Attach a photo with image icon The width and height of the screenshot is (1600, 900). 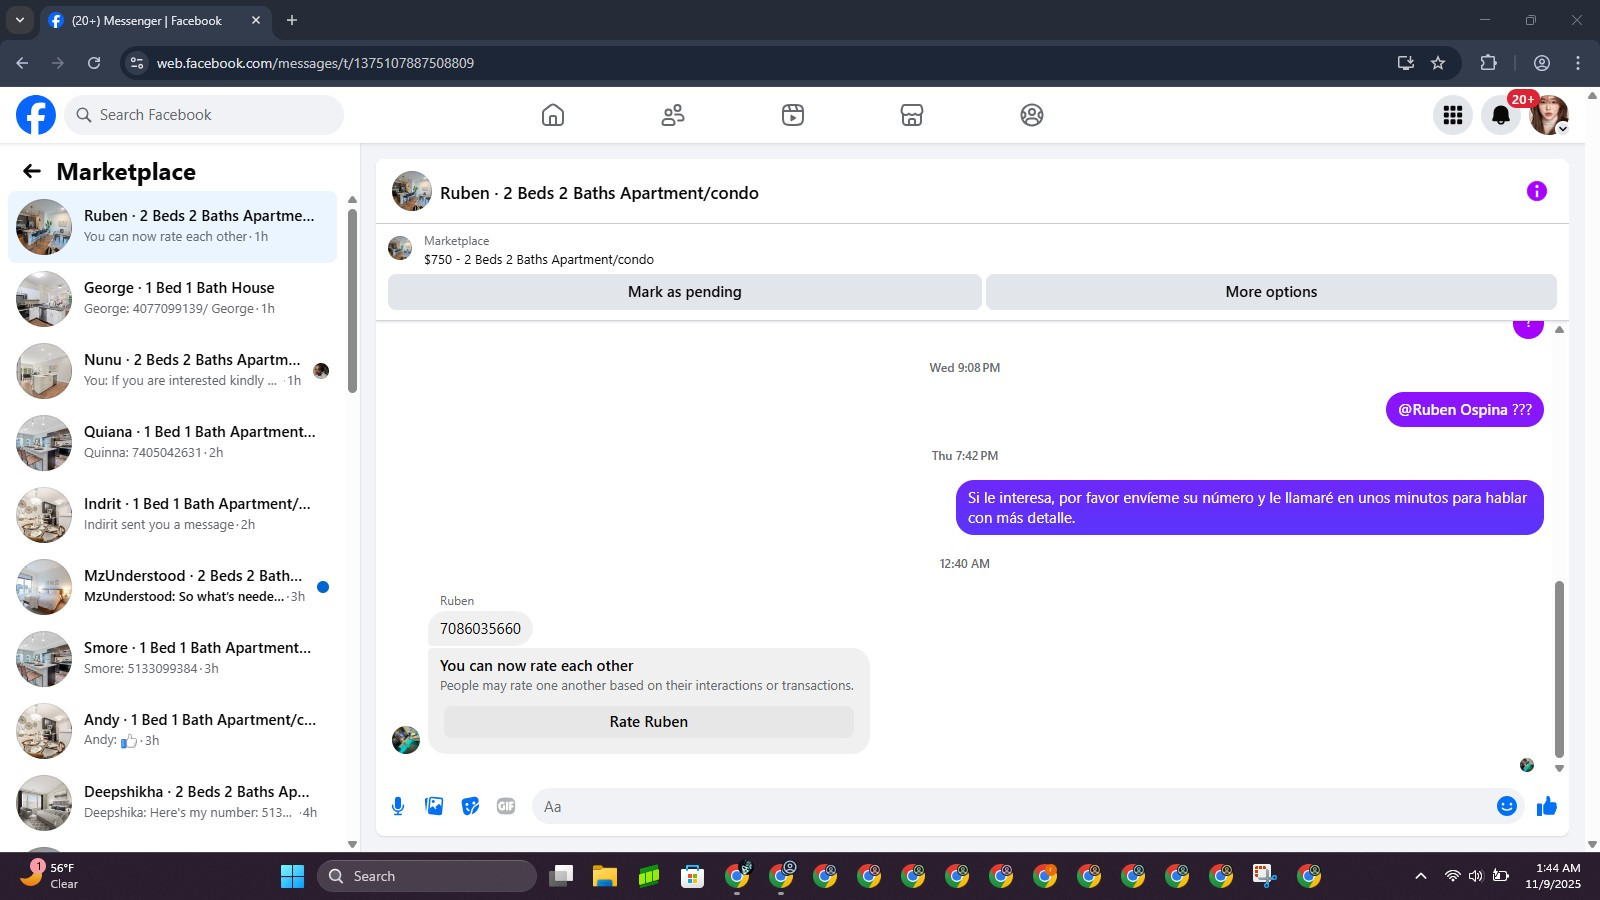434,806
